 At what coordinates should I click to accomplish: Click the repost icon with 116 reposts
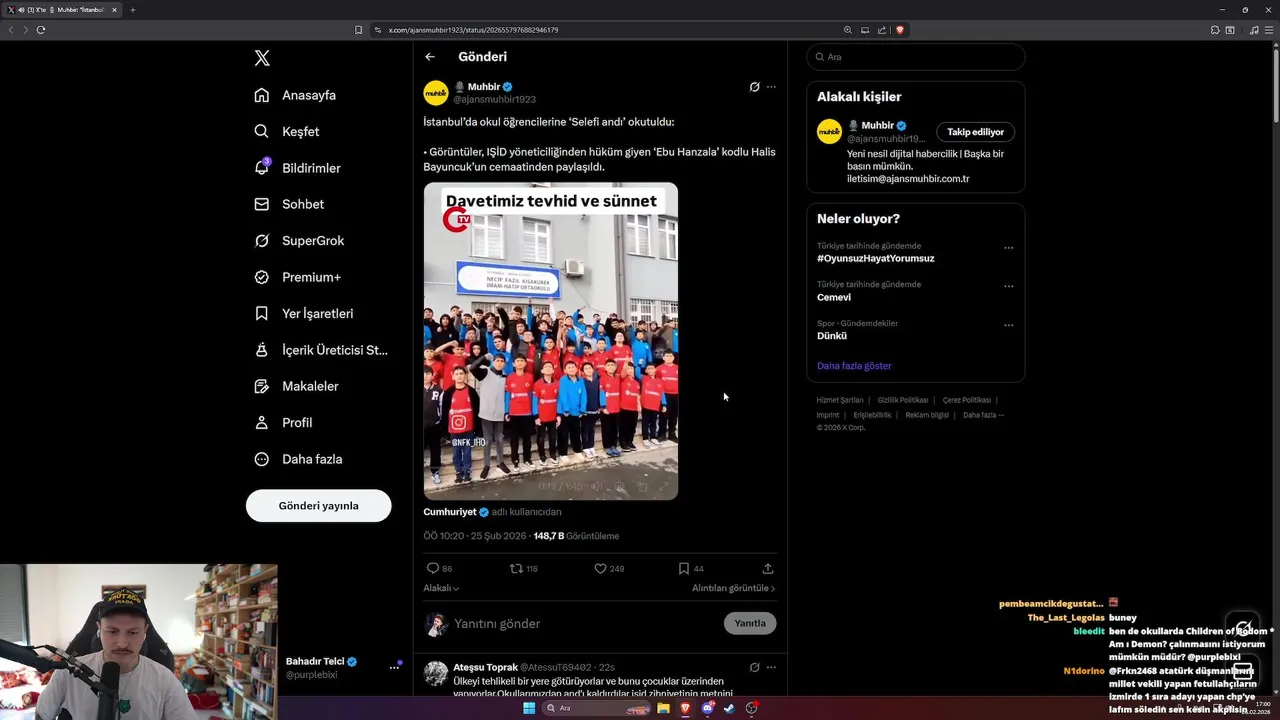coord(516,568)
